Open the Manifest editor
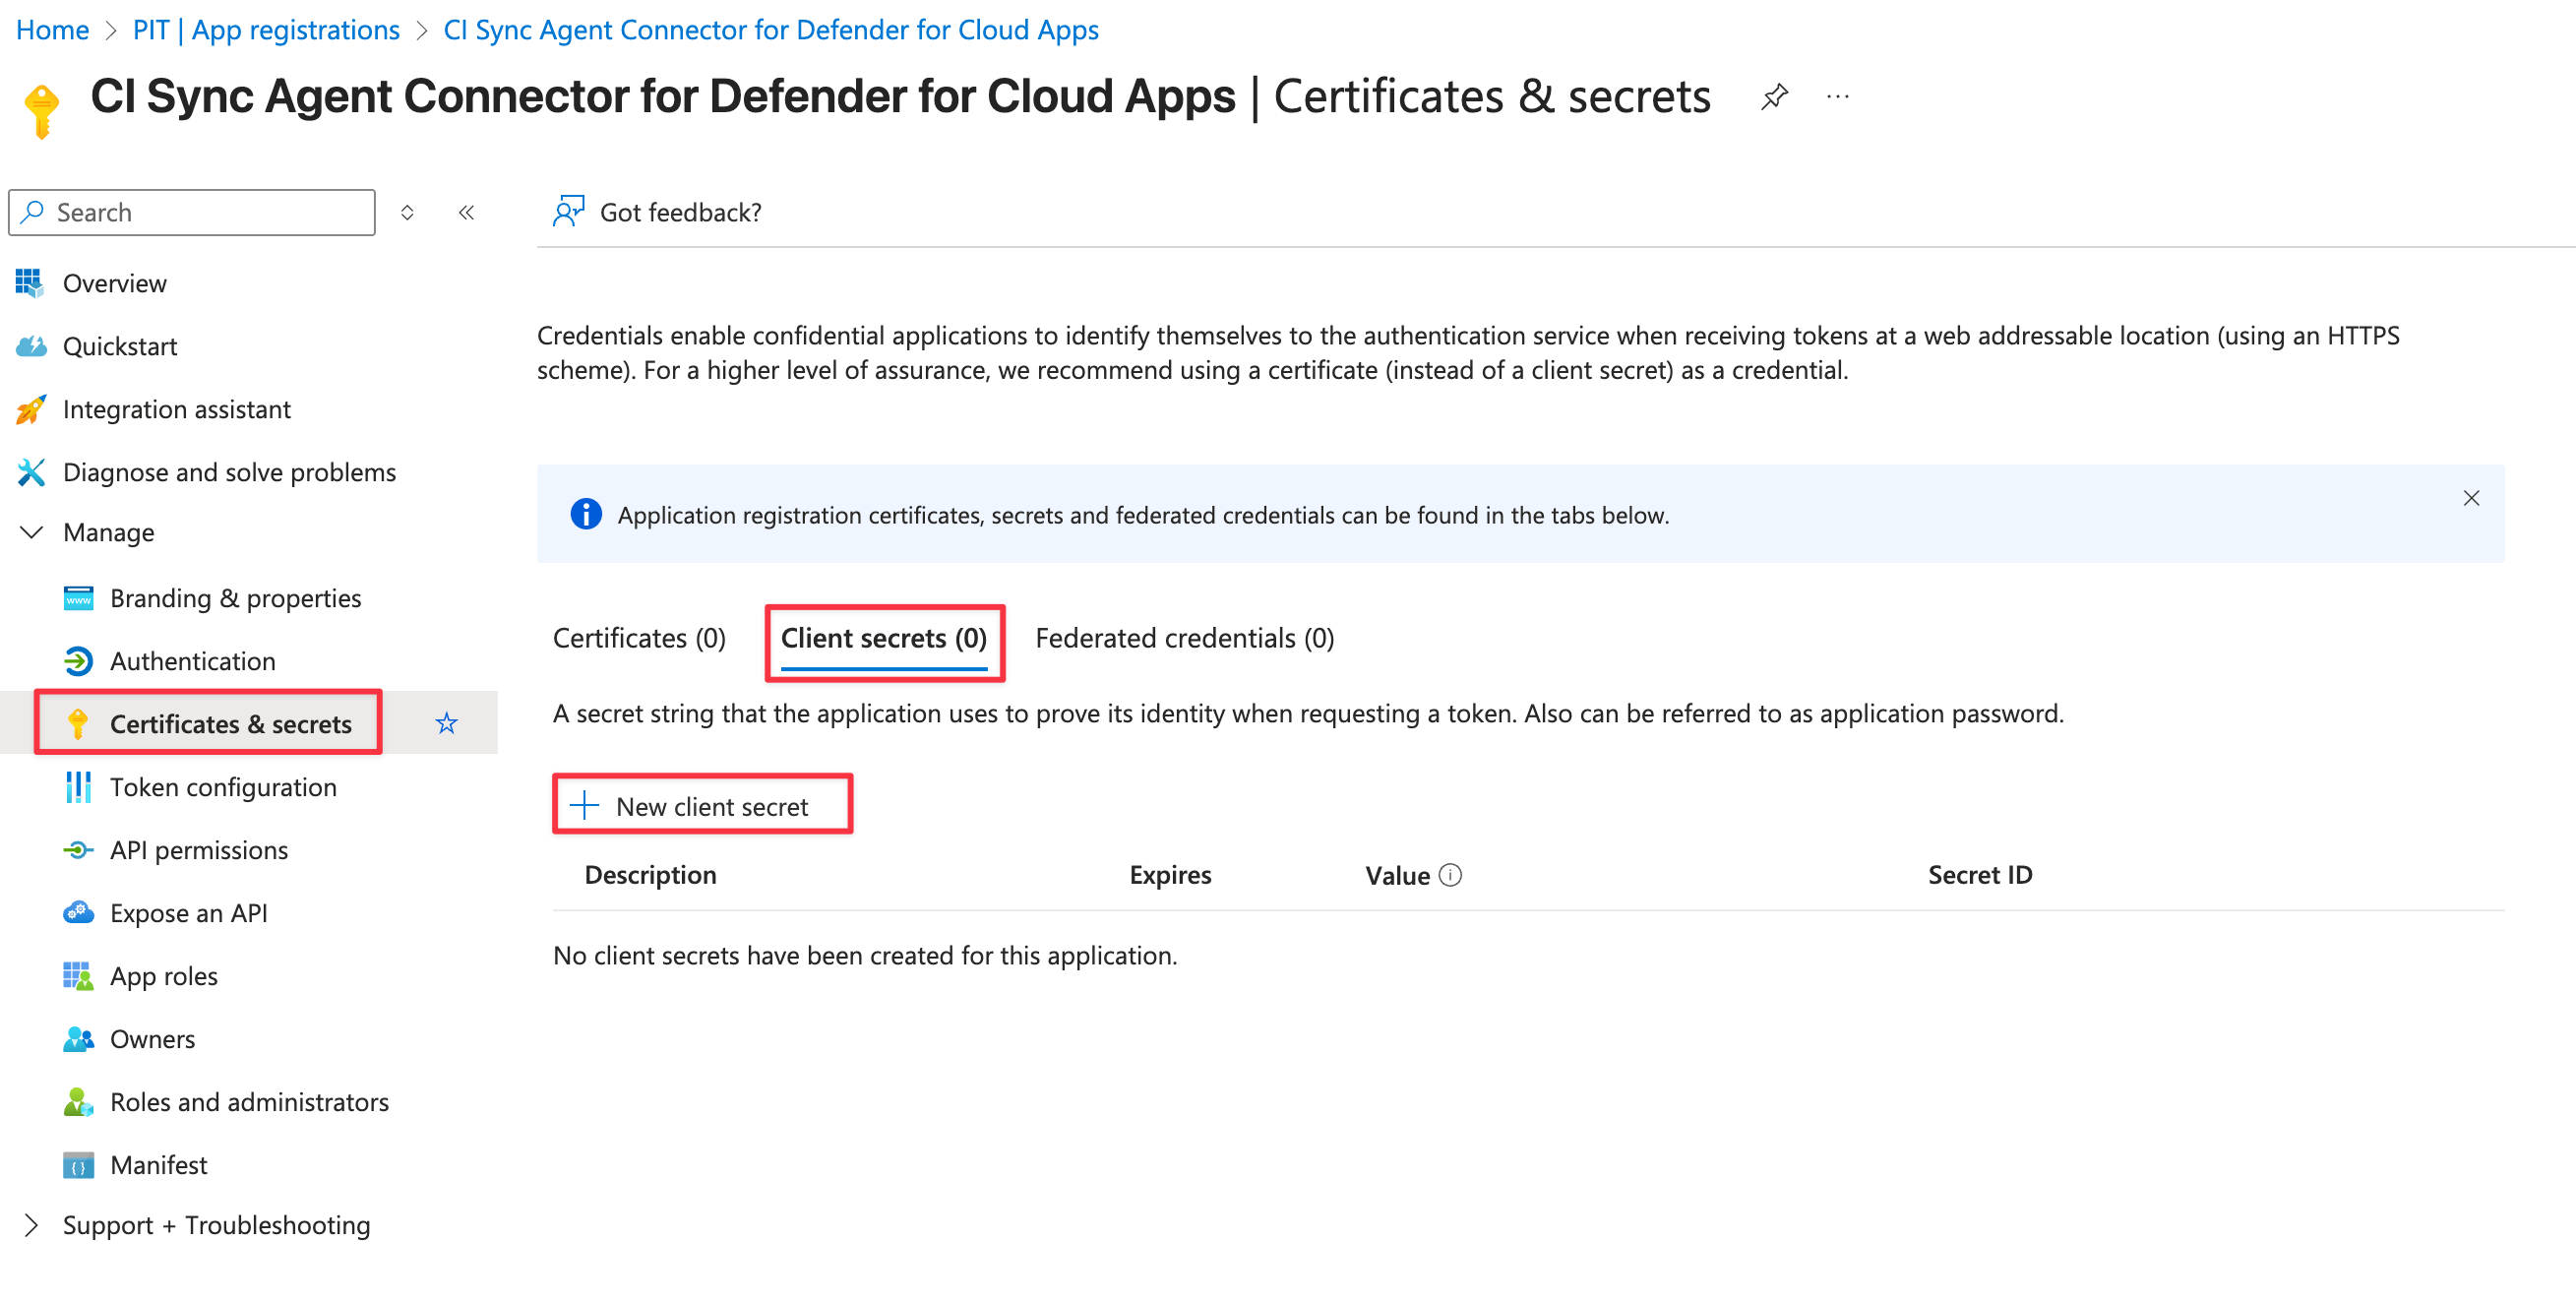This screenshot has width=2576, height=1303. tap(159, 1165)
